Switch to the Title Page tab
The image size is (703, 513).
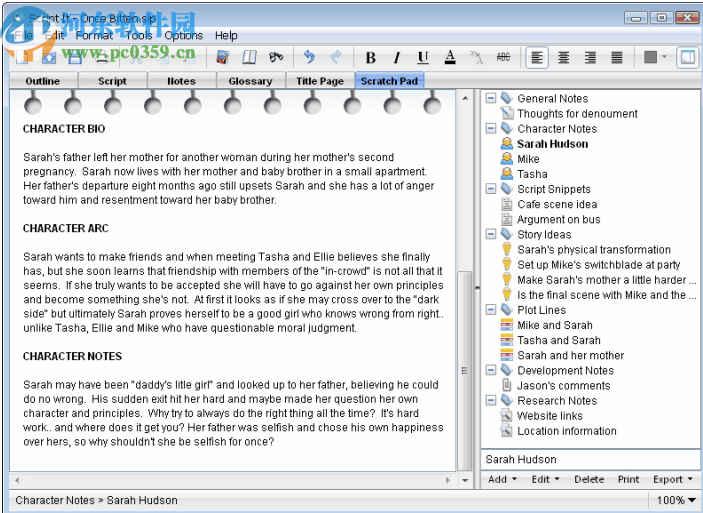(x=320, y=81)
